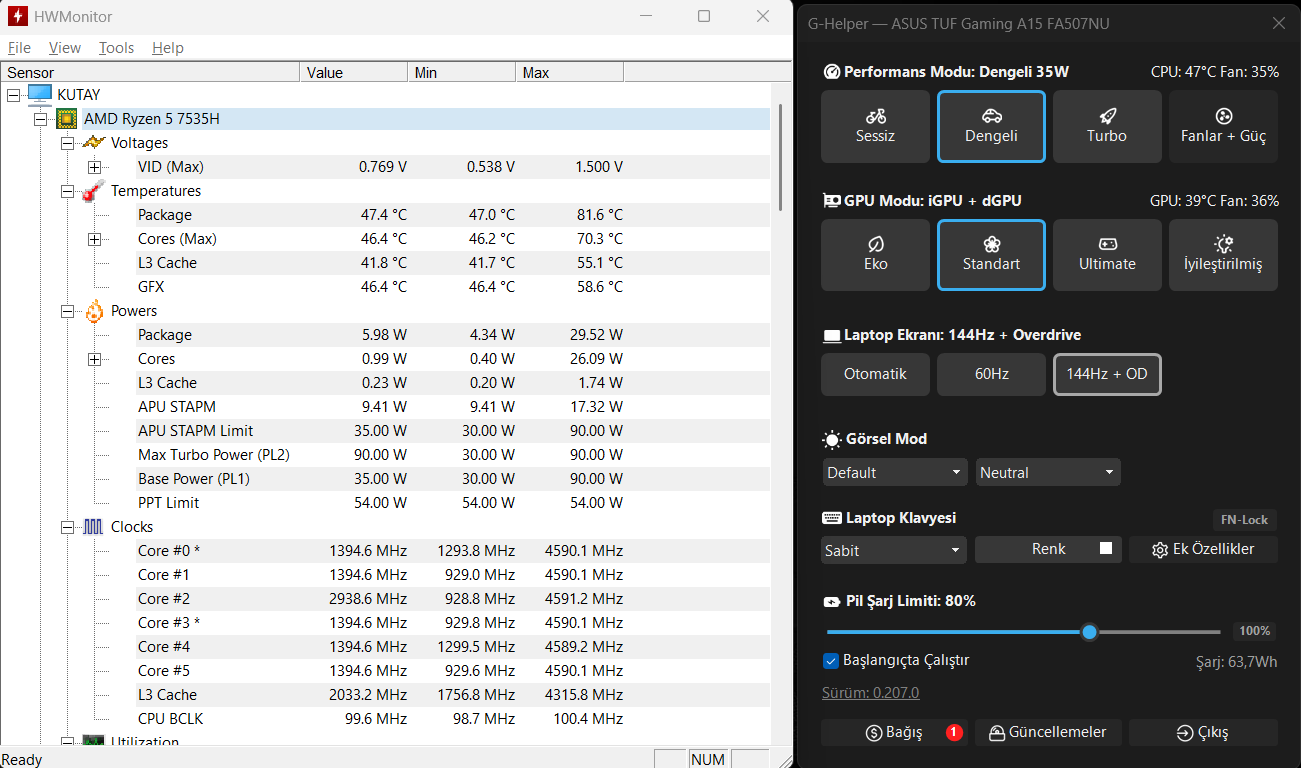This screenshot has height=768, width=1301.
Task: Click the AMD Ryzen CPU chip icon
Action: tap(67, 119)
